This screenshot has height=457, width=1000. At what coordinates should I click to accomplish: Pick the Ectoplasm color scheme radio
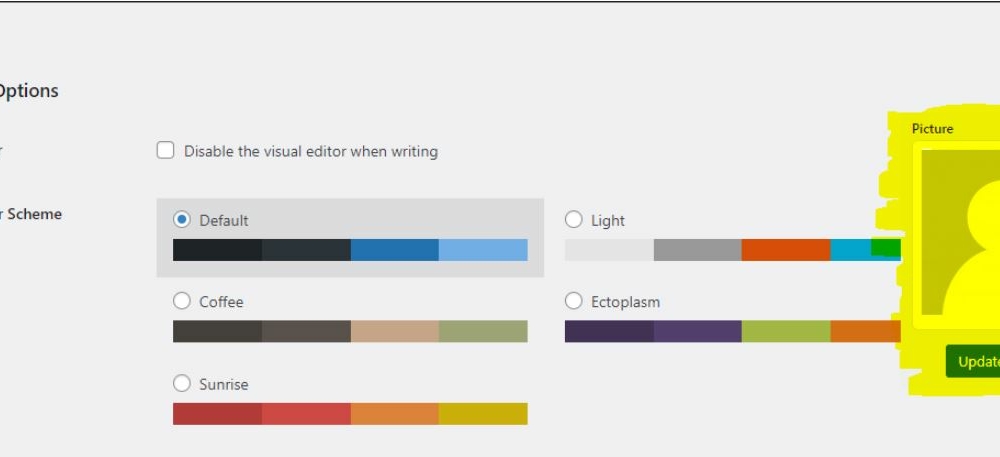tap(573, 301)
